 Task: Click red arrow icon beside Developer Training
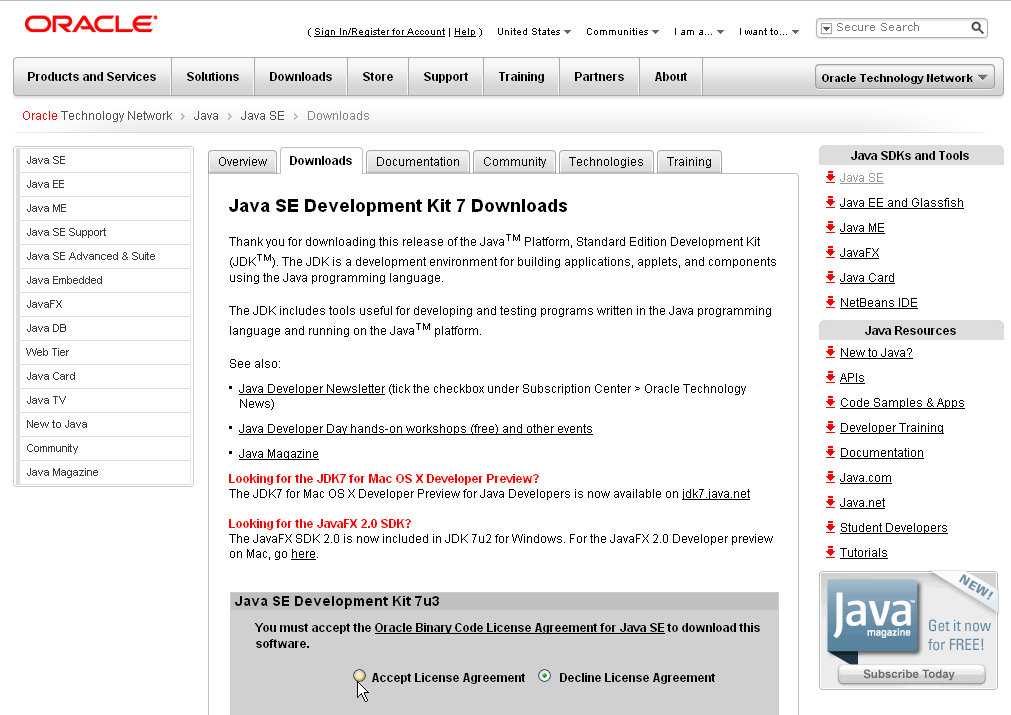point(830,427)
